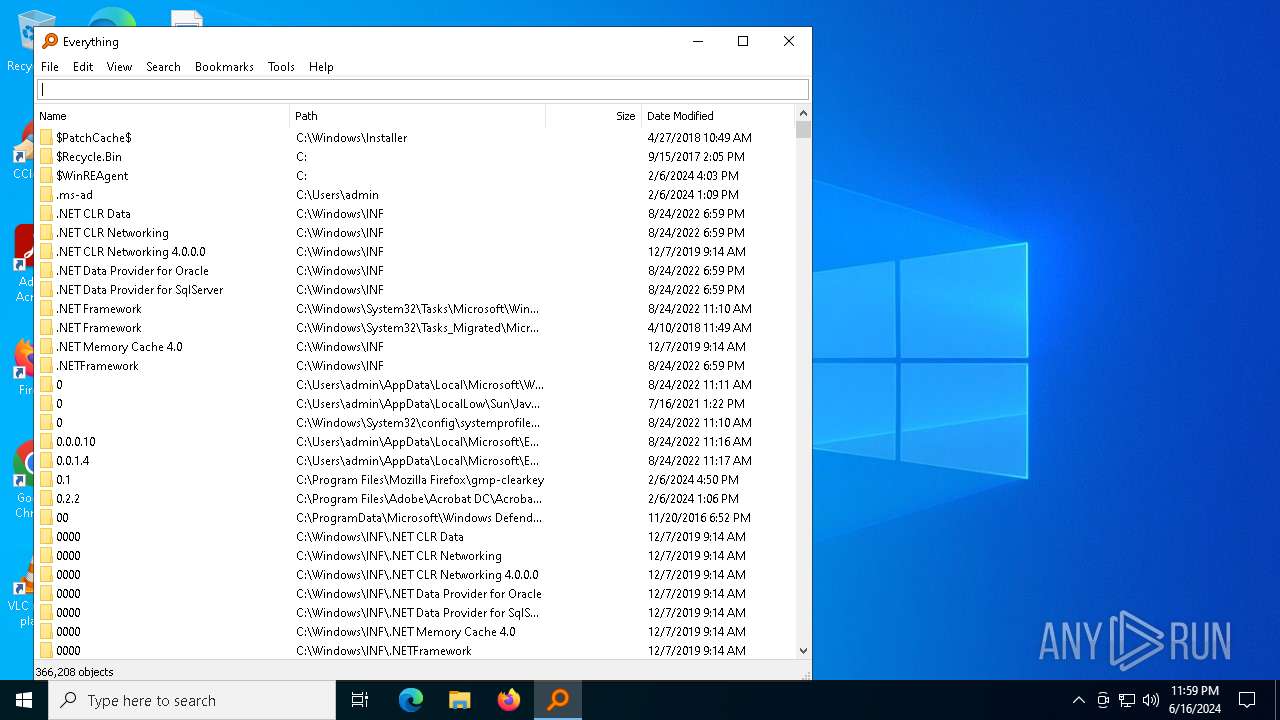Click path C:\Windows\INF\.NETFramework
The width and height of the screenshot is (1280, 720).
click(384, 651)
